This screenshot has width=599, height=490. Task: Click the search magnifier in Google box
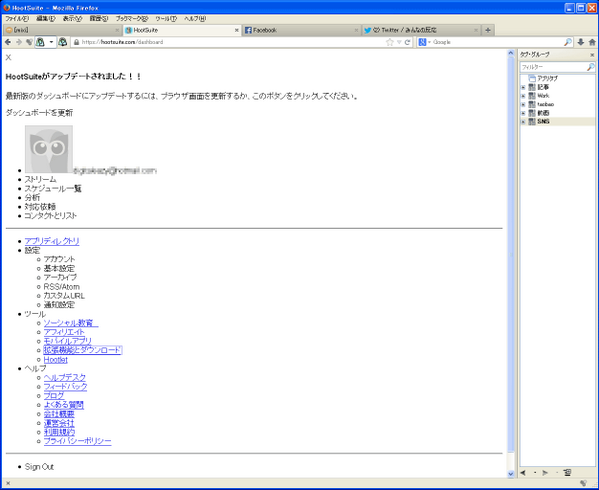[x=568, y=42]
